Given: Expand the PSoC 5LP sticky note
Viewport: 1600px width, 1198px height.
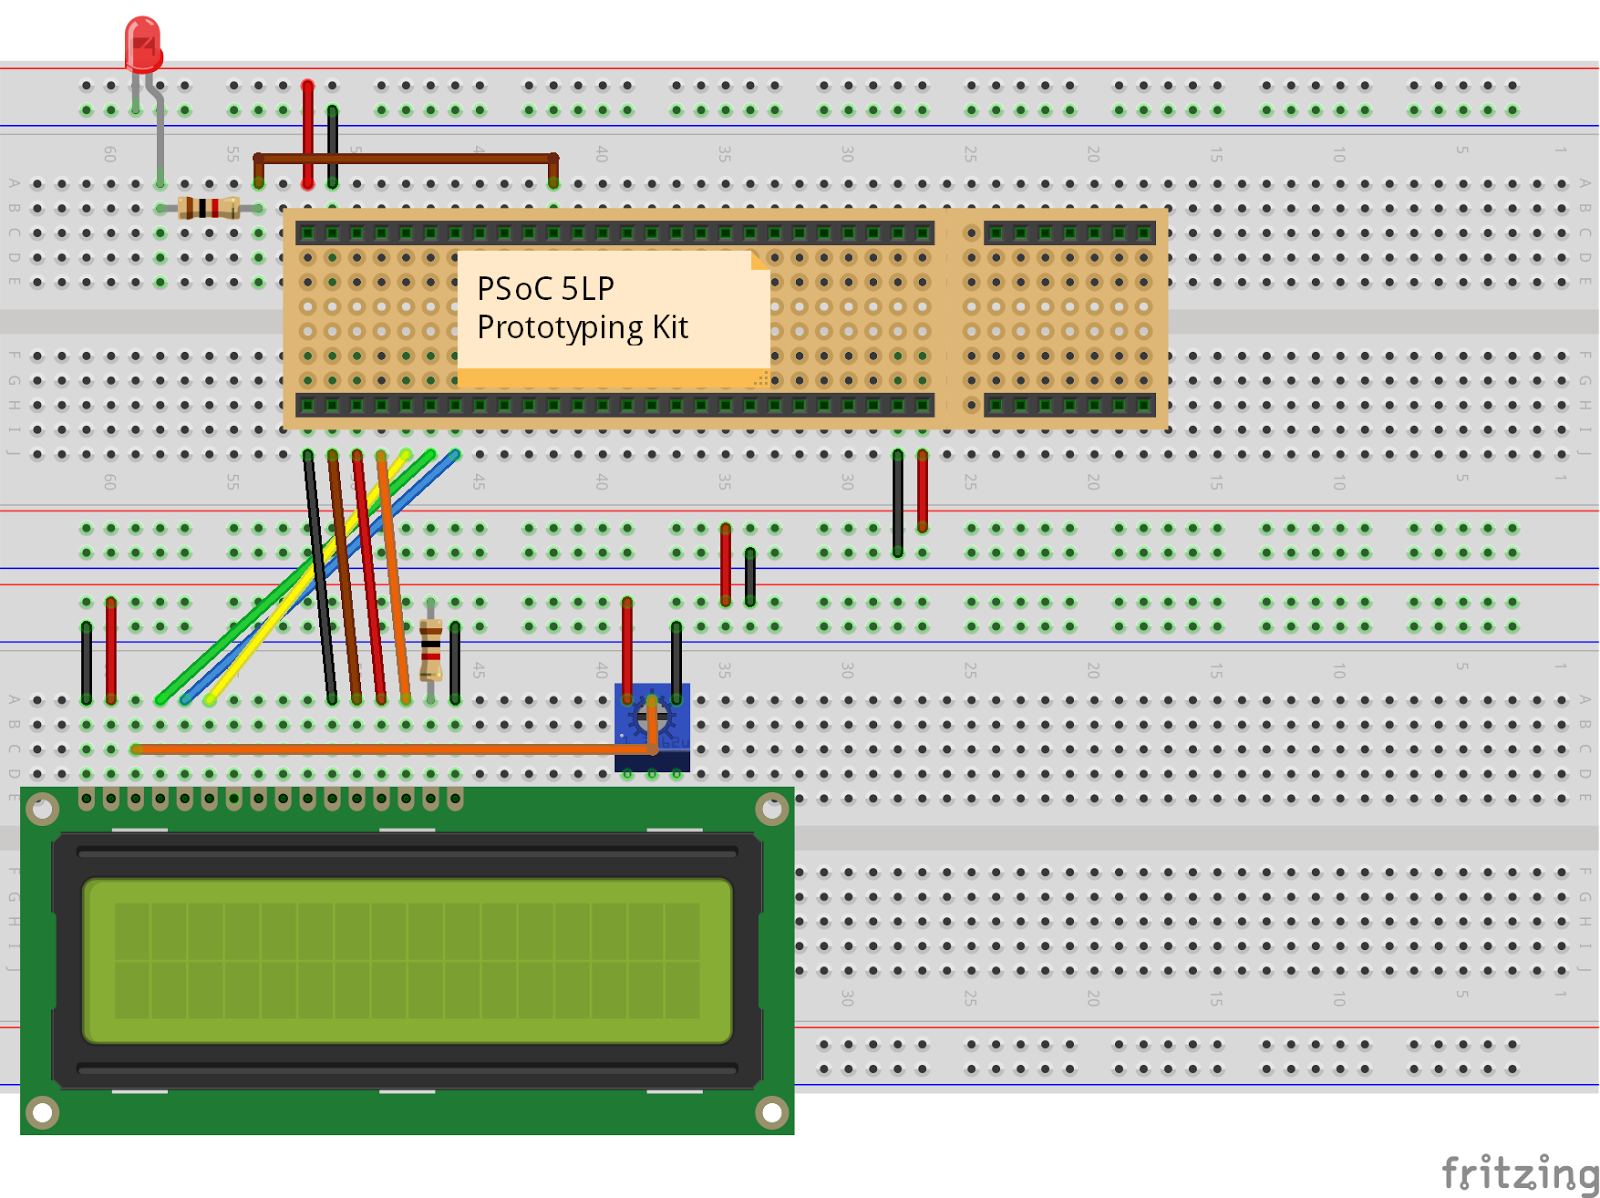Looking at the screenshot, I should (x=610, y=315).
